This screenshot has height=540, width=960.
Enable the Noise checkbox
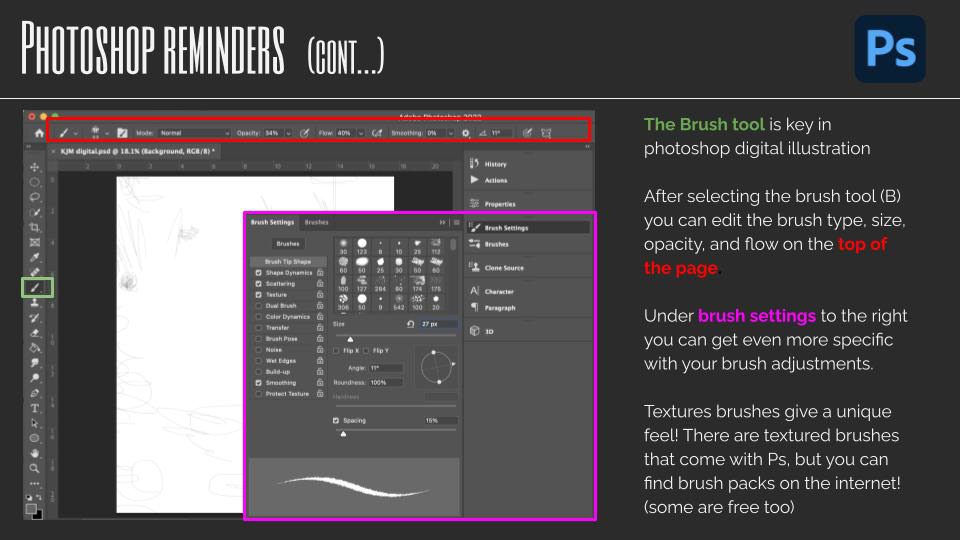point(258,350)
